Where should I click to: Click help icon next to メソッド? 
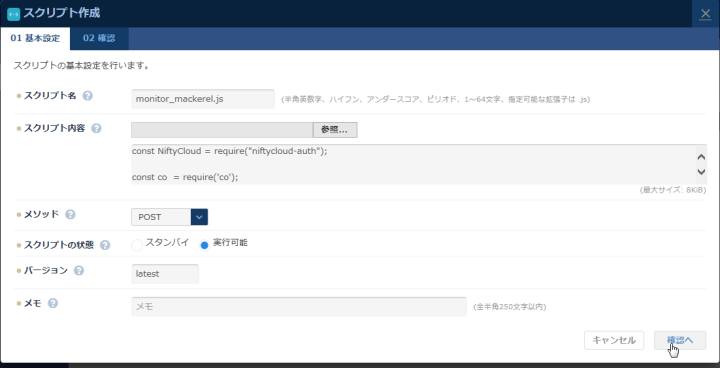click(x=70, y=214)
